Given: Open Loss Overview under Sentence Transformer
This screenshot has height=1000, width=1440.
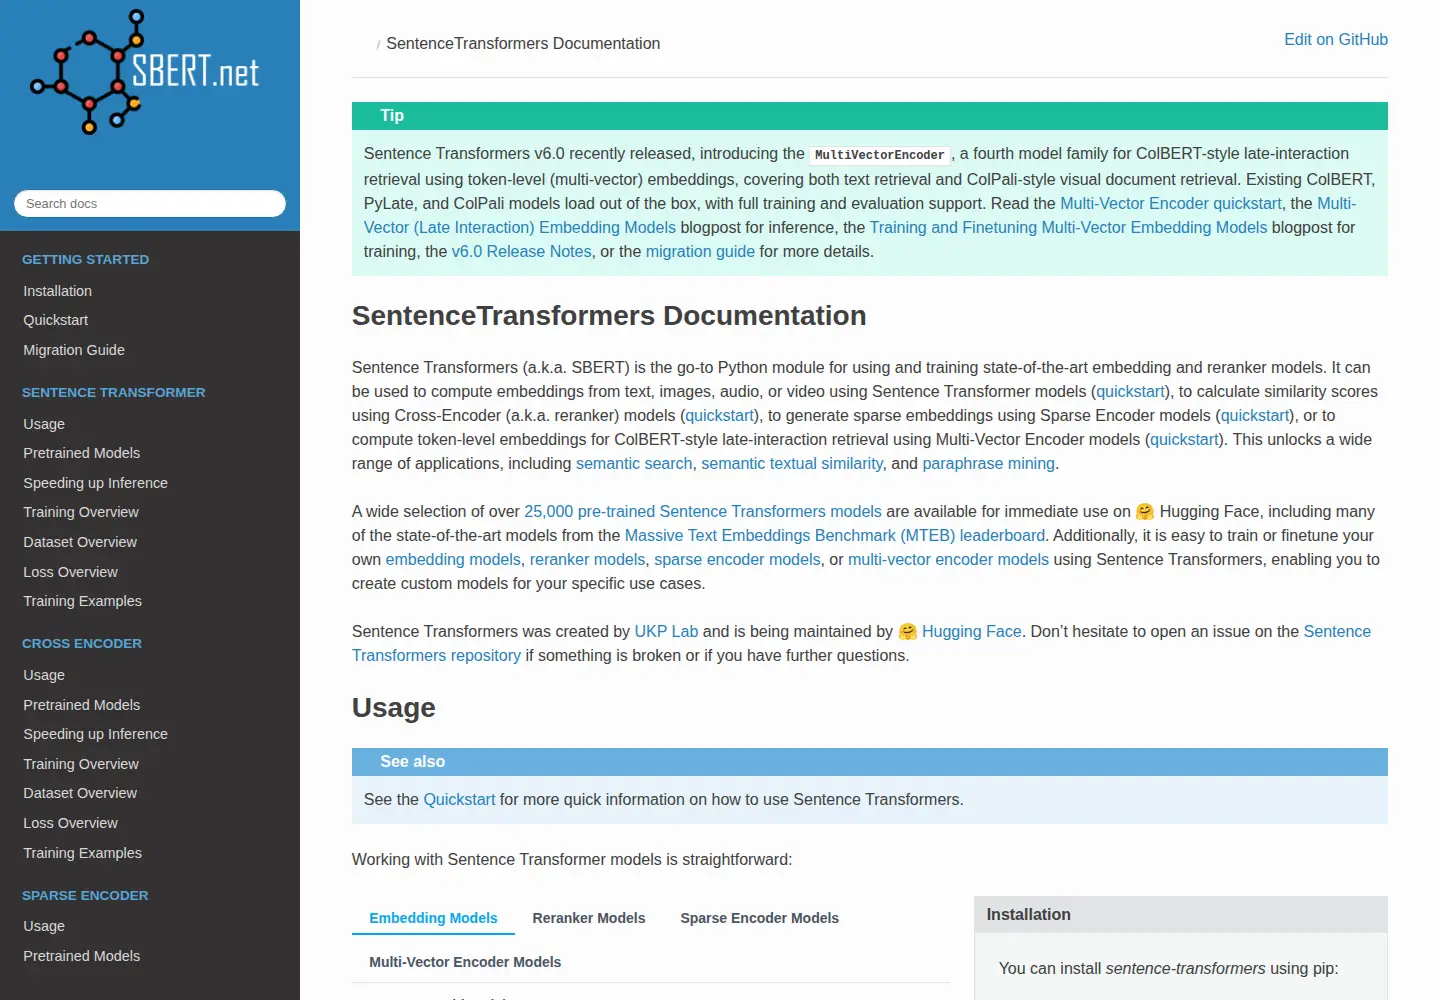Looking at the screenshot, I should click(x=71, y=572).
